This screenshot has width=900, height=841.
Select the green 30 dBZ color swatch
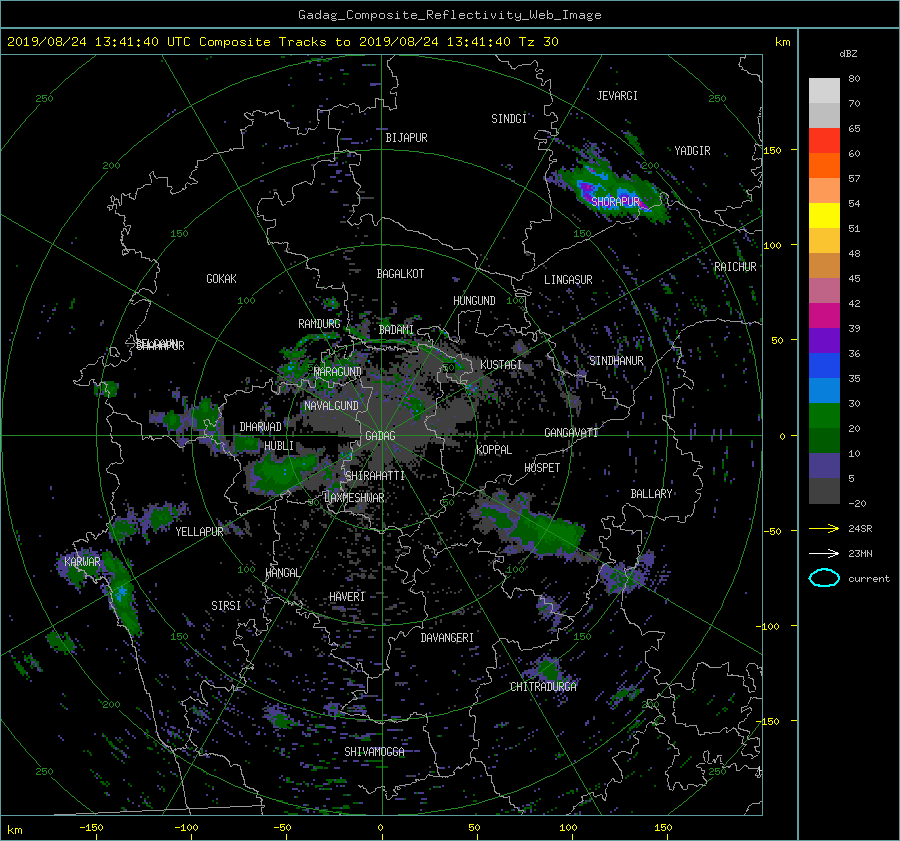824,415
